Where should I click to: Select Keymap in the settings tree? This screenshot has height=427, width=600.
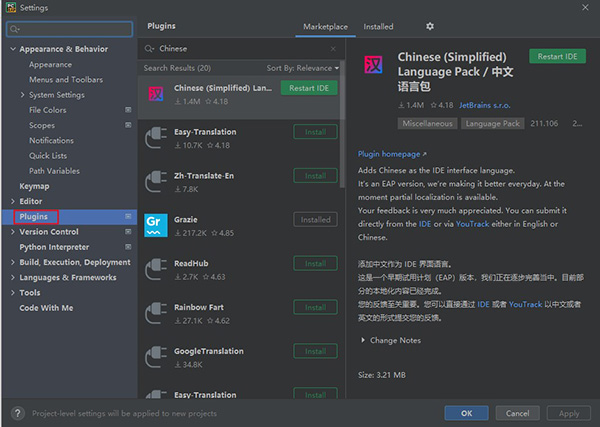34,186
